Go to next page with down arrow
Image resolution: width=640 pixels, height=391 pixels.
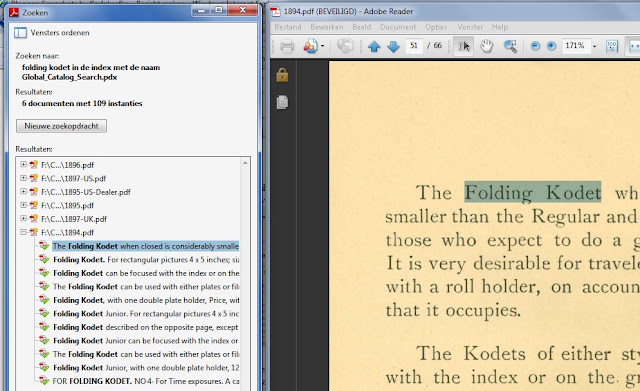[x=393, y=46]
